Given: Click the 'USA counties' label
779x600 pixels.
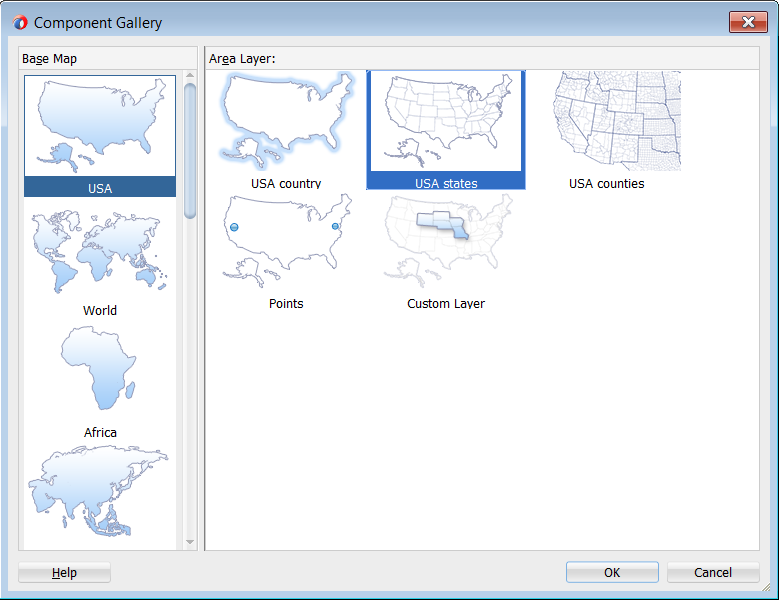Looking at the screenshot, I should coord(607,184).
